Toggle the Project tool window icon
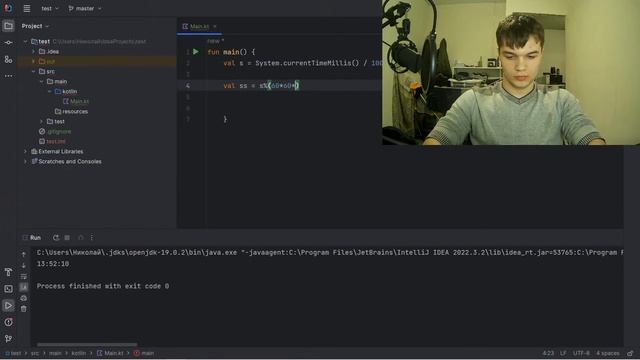The image size is (640, 360). tap(8, 26)
